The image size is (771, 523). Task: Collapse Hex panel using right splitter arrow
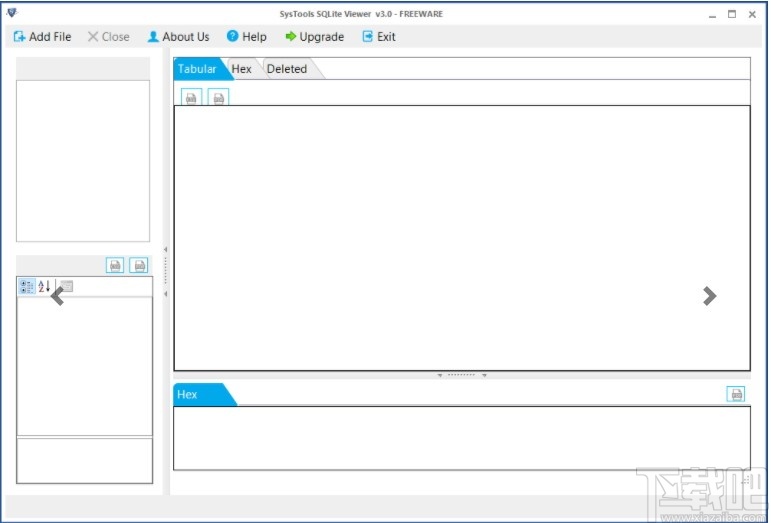click(484, 375)
